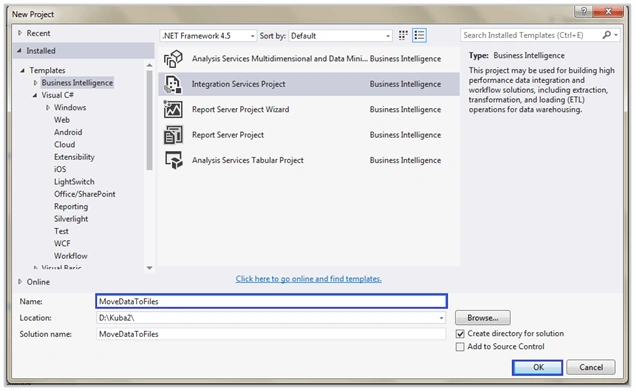Select the Office/SharePoint template category
The image size is (635, 391).
85,194
